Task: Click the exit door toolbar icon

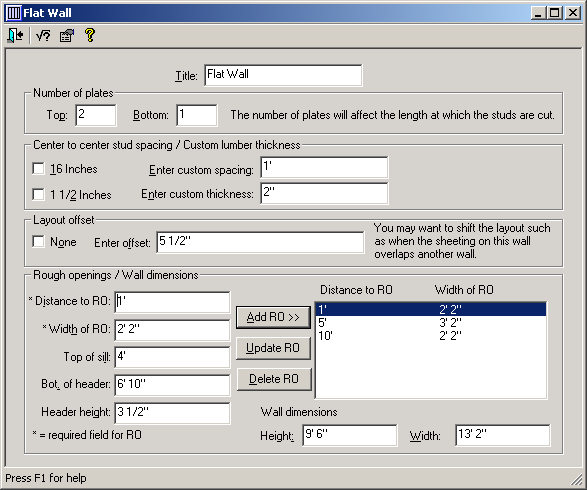Action: [15, 36]
